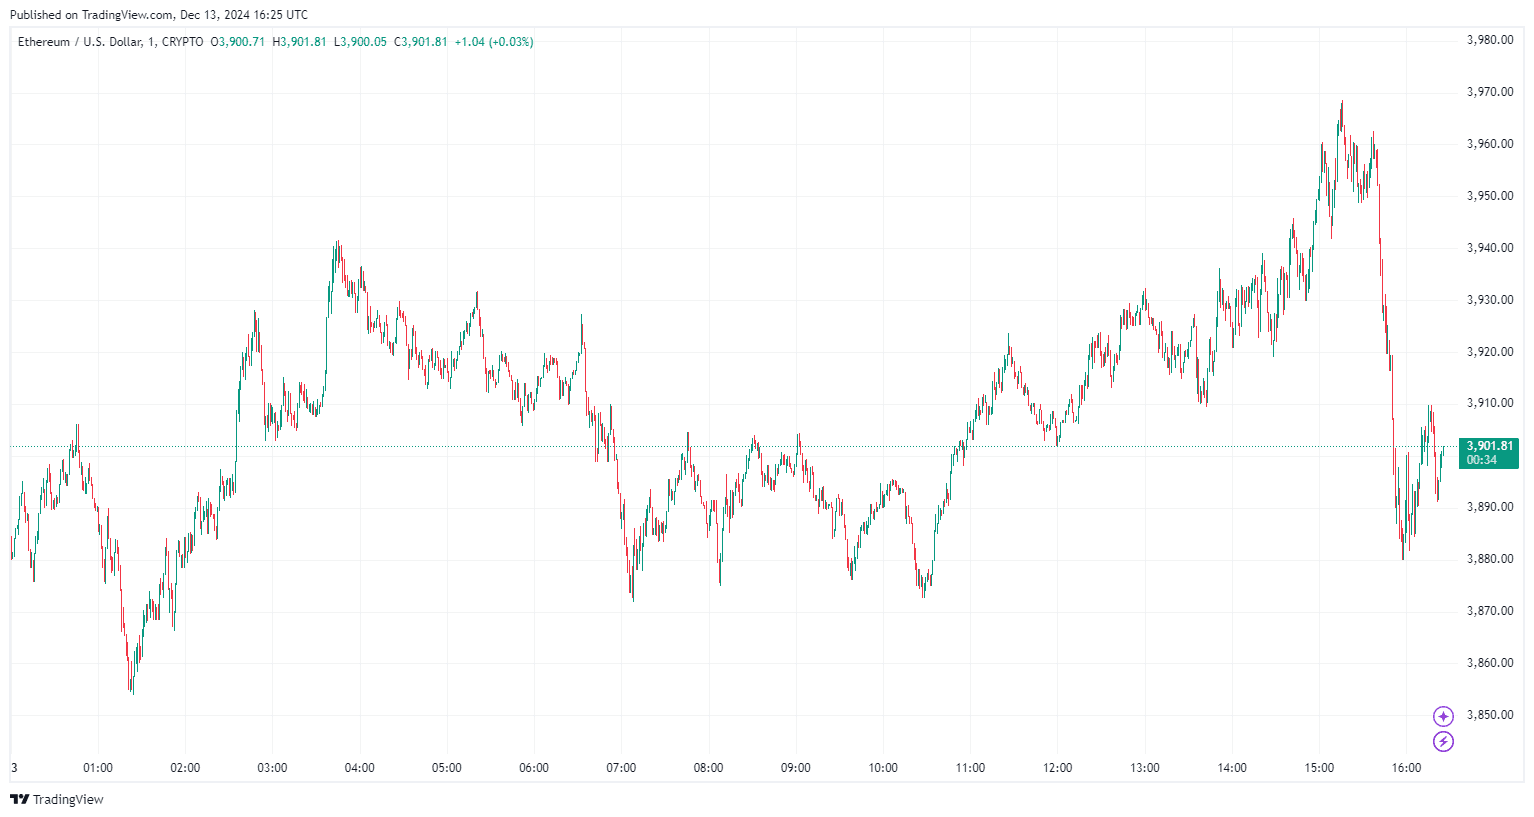The width and height of the screenshot is (1534, 817).
Task: Click the 08:00 time axis label
Action: click(708, 768)
